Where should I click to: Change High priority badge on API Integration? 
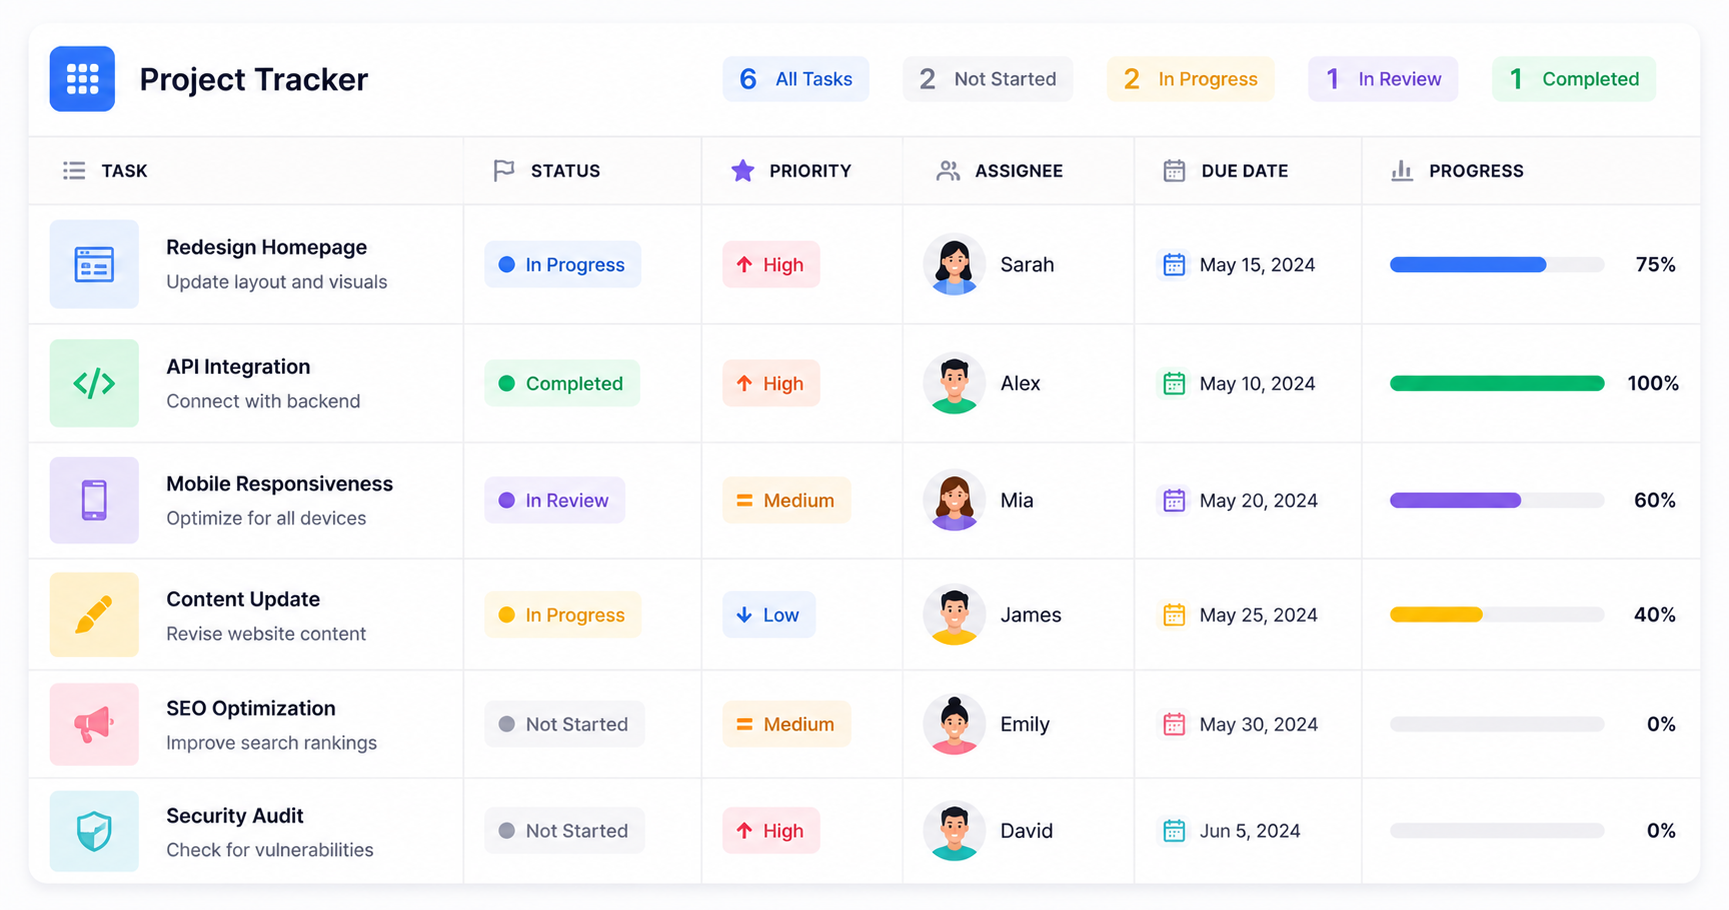[x=771, y=383]
